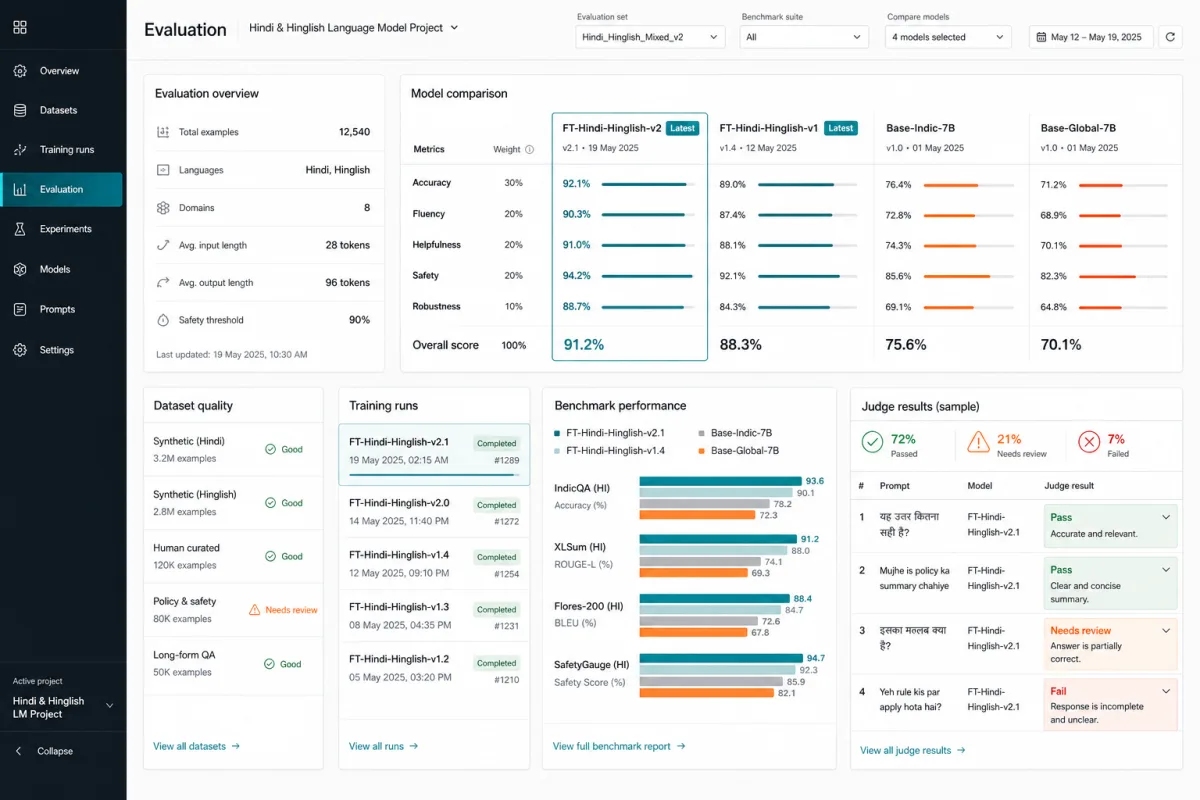The width and height of the screenshot is (1200, 800).
Task: Expand judge result row 2 Pass
Action: 1166,570
